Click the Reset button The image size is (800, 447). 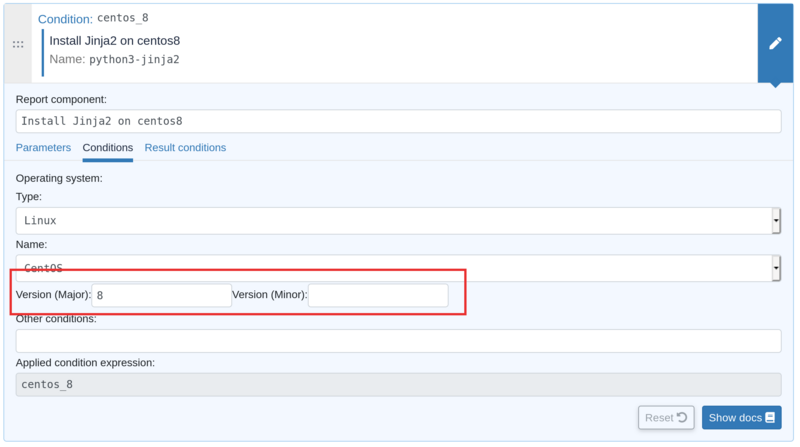pyautogui.click(x=666, y=417)
